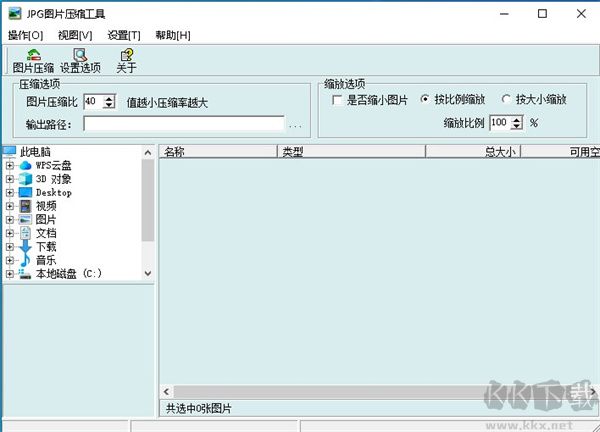The width and height of the screenshot is (600, 432).
Task: Select the 图片 pictures icon
Action: pos(25,220)
